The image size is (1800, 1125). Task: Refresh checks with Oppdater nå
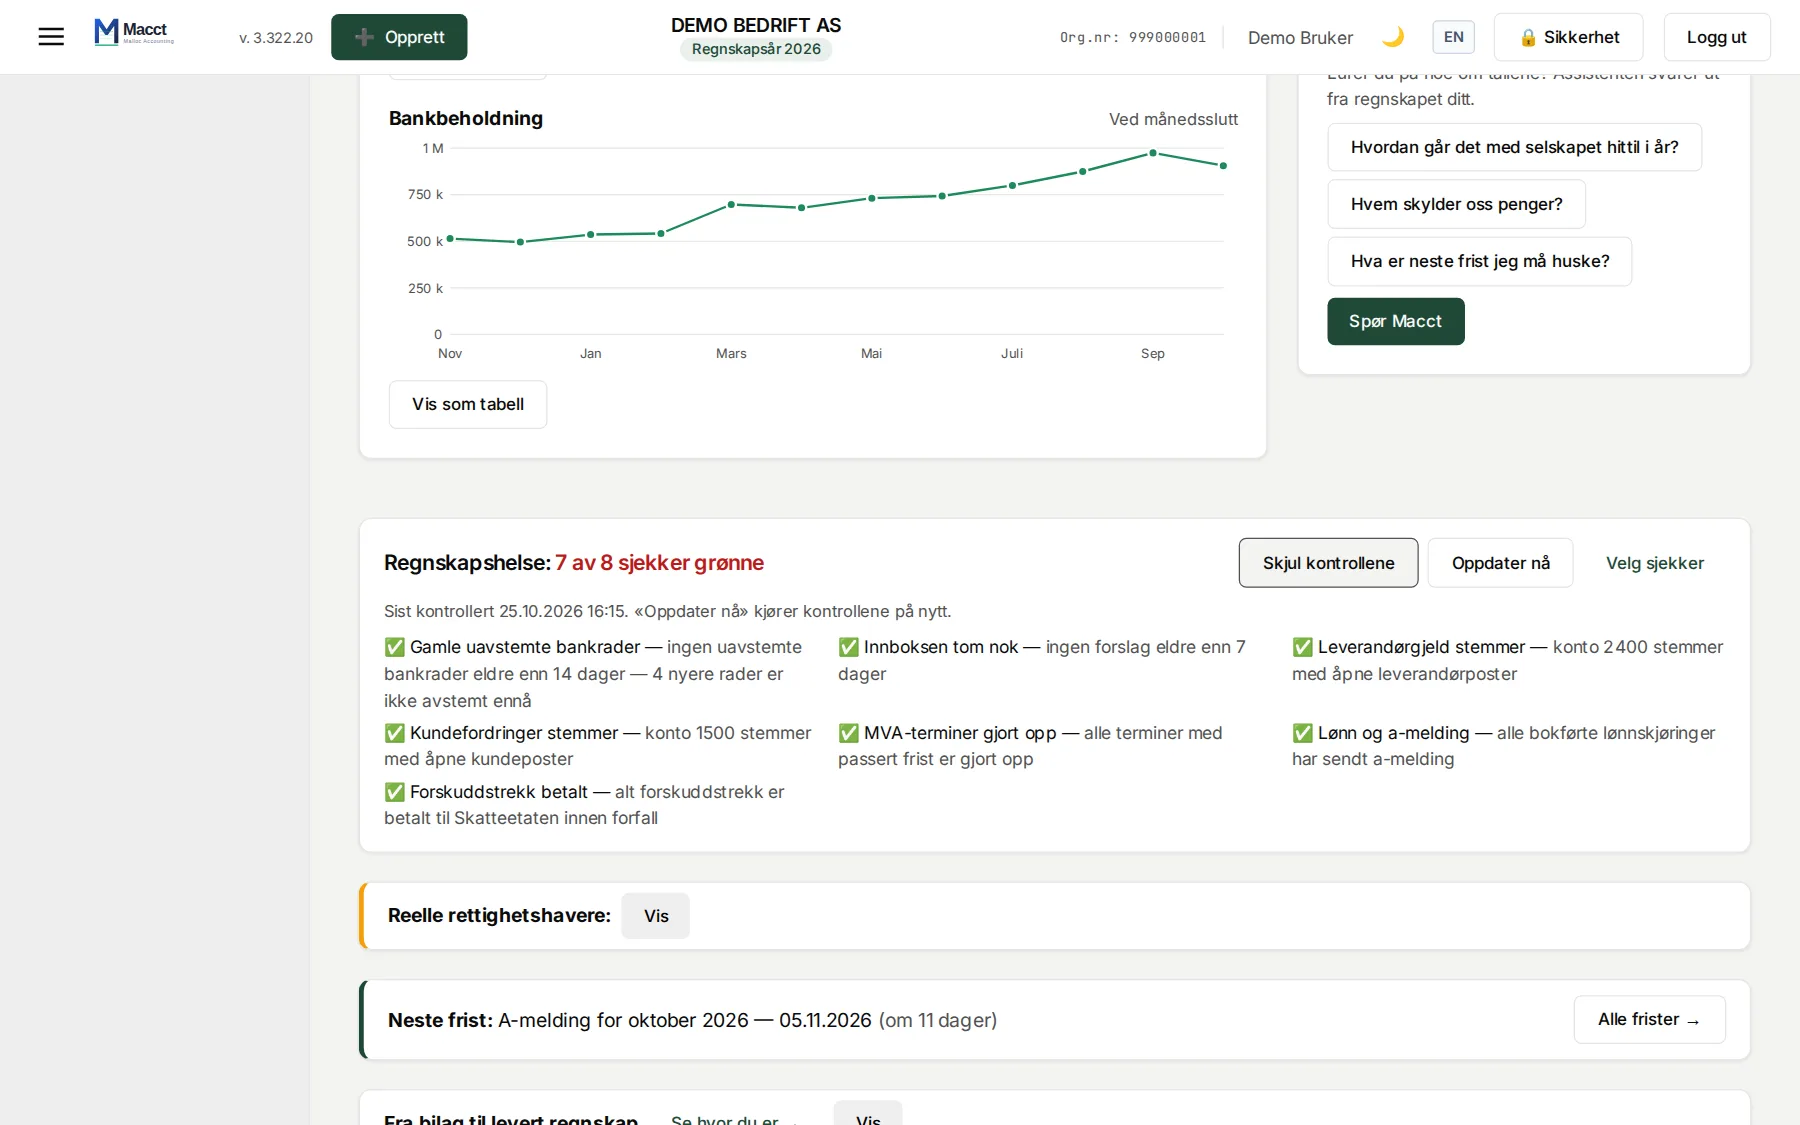tap(1500, 563)
